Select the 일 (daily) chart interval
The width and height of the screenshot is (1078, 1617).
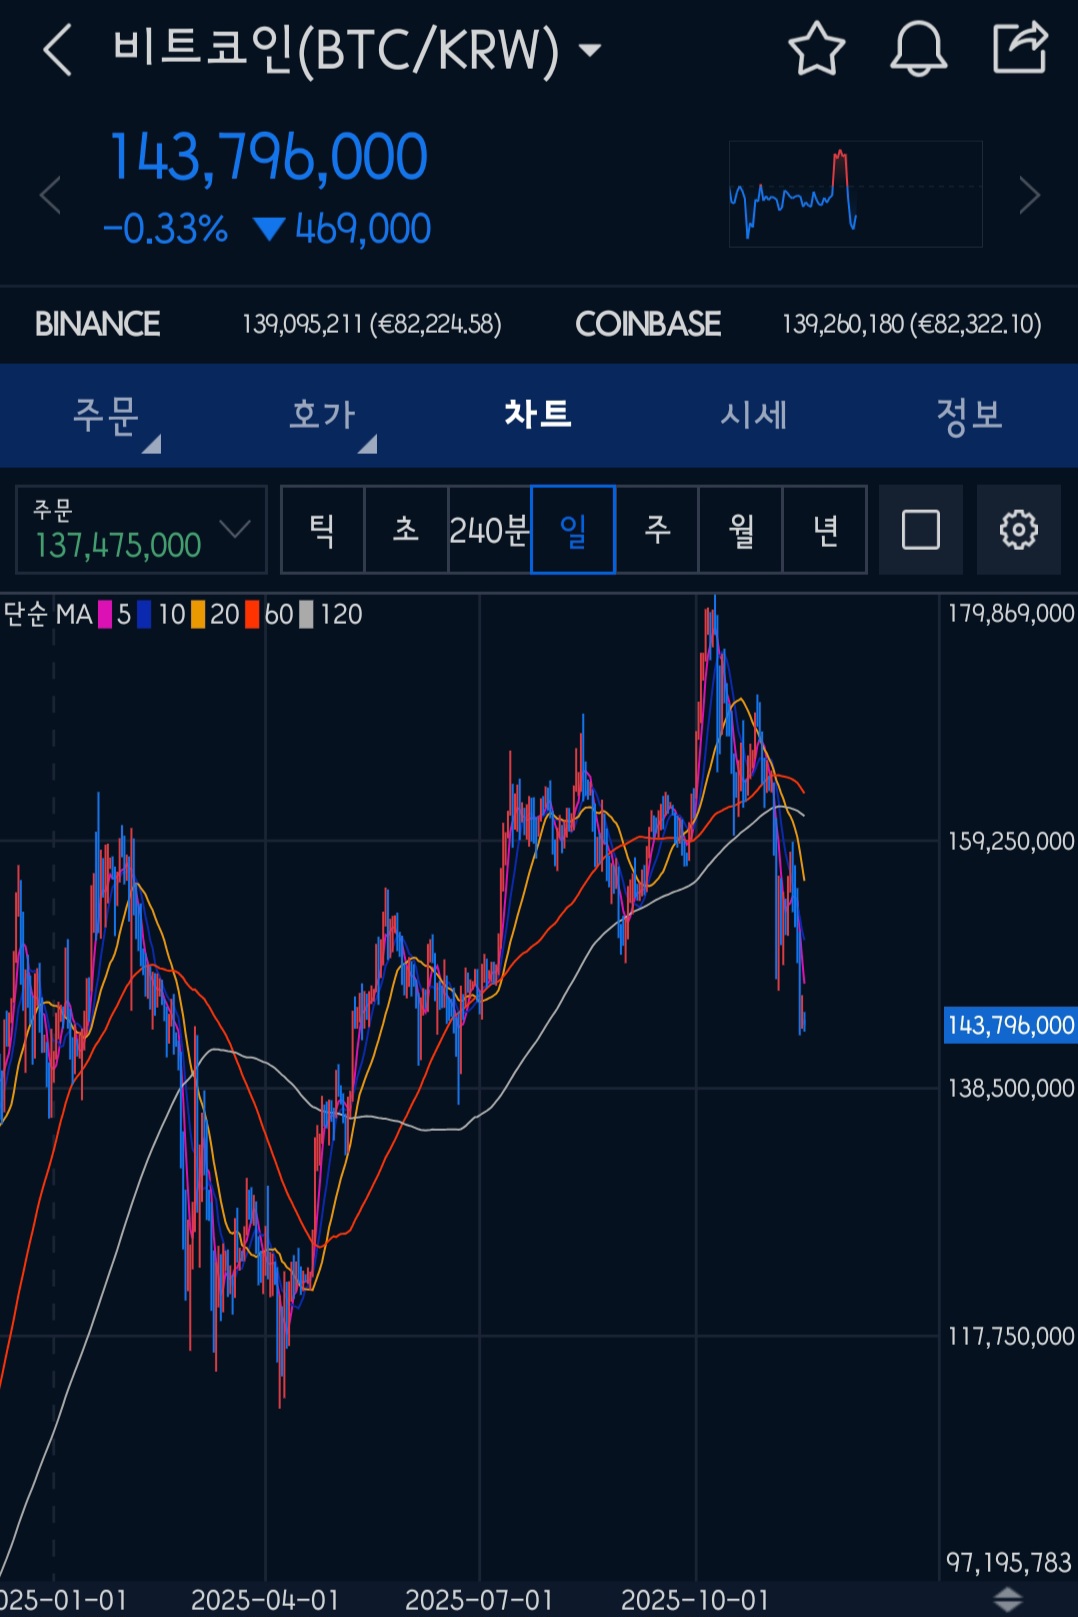pyautogui.click(x=573, y=530)
